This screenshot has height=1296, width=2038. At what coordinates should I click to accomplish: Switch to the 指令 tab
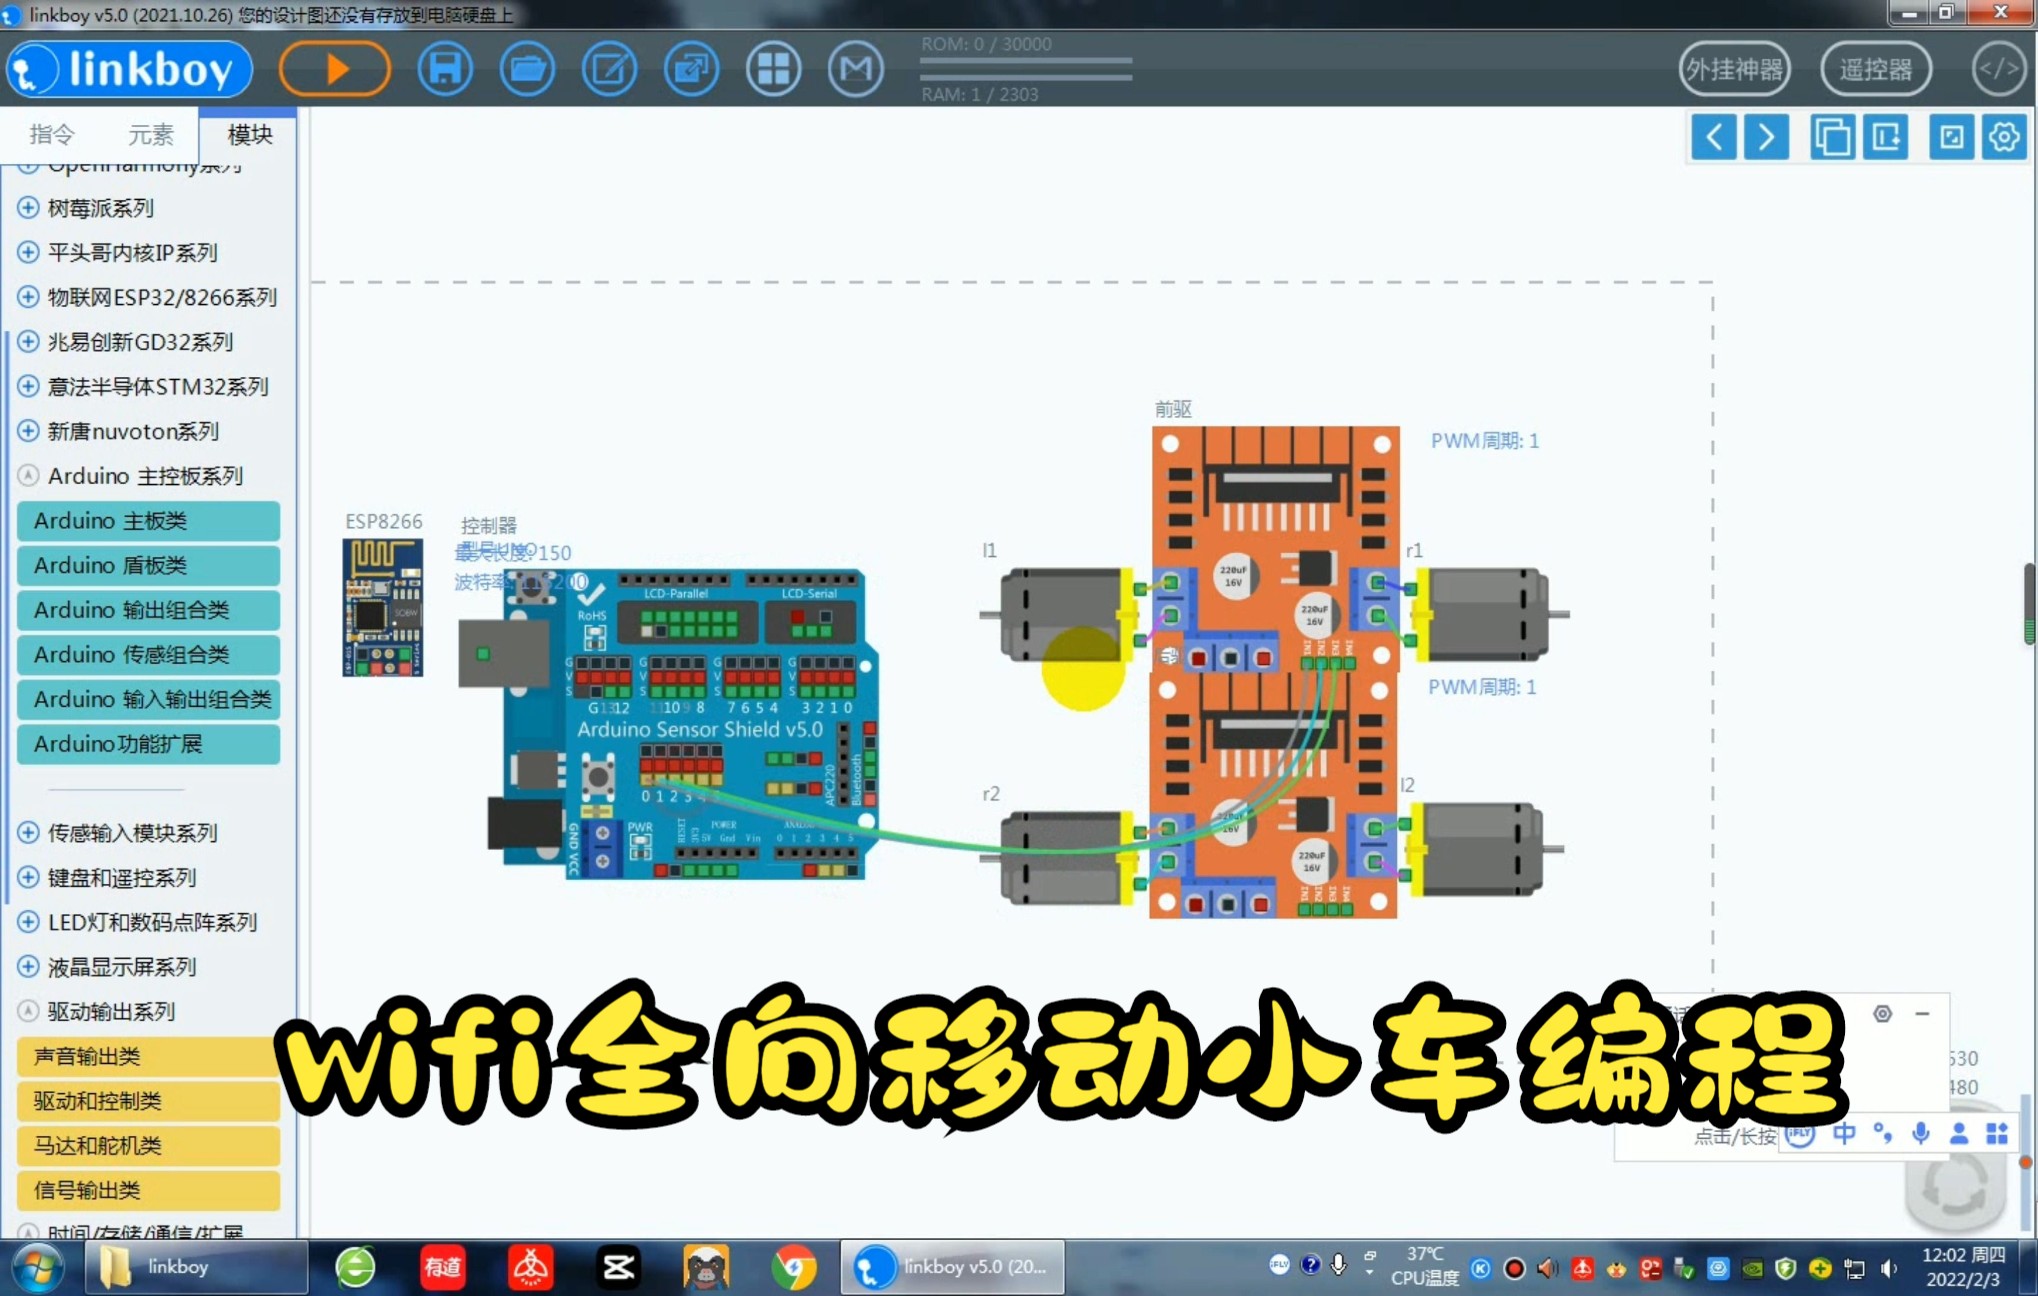(51, 134)
